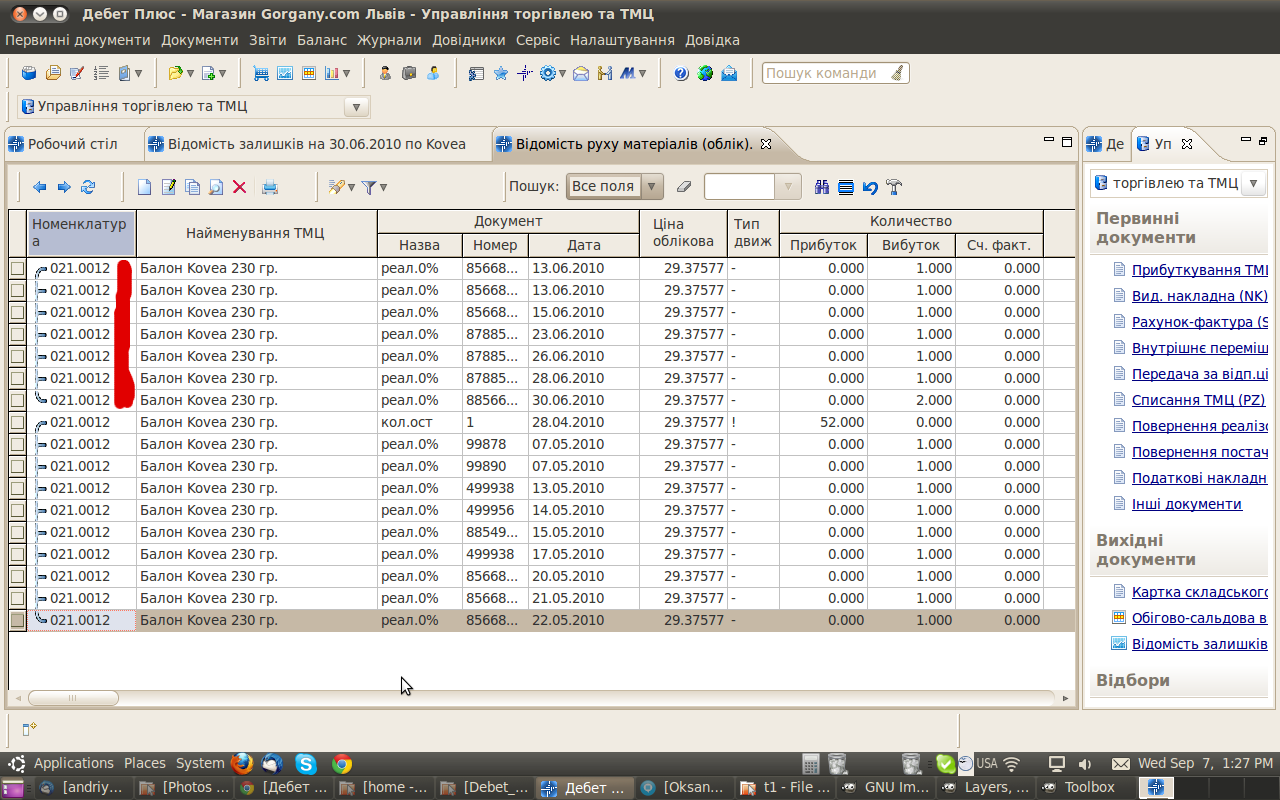The image size is (1280, 800).
Task: Open the side panel 'торгівлею та ТМЦ' dropdown
Action: [1254, 183]
